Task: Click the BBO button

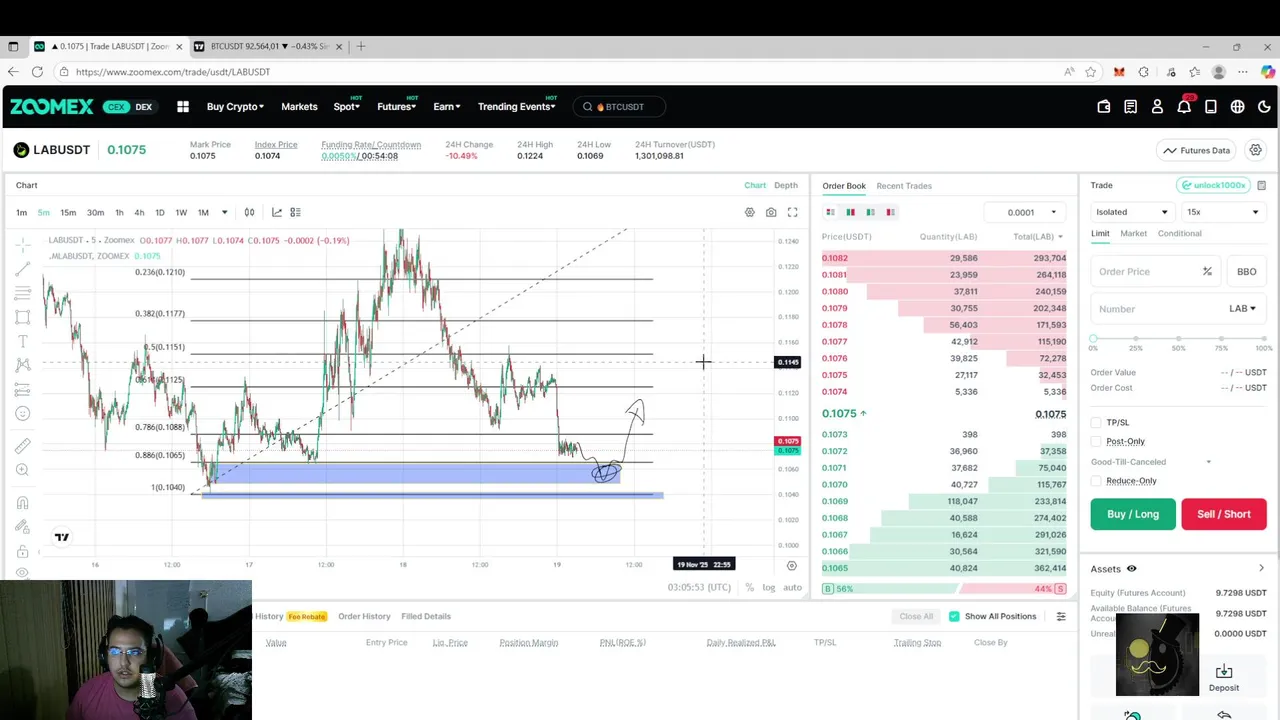Action: click(x=1246, y=272)
